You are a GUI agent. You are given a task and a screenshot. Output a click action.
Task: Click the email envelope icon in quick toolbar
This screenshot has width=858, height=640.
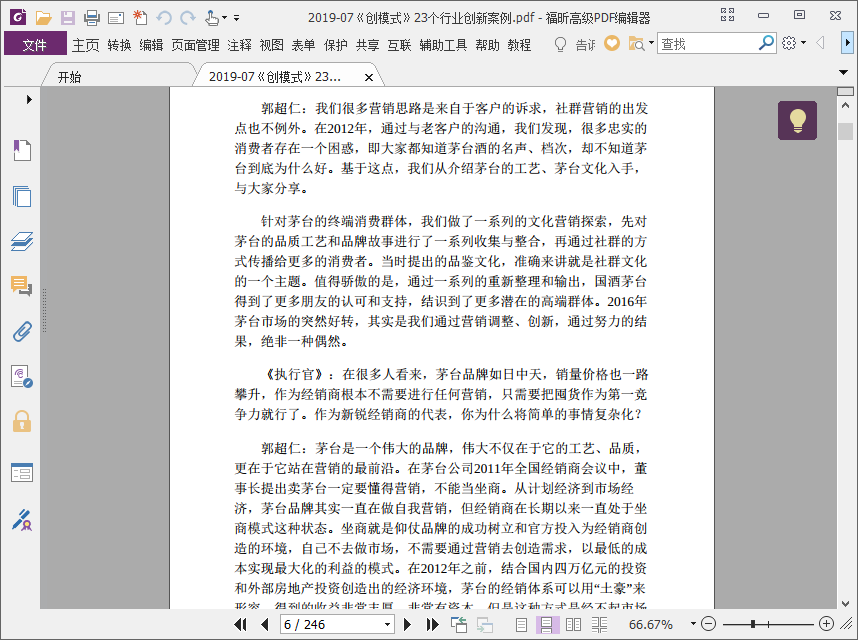(116, 19)
